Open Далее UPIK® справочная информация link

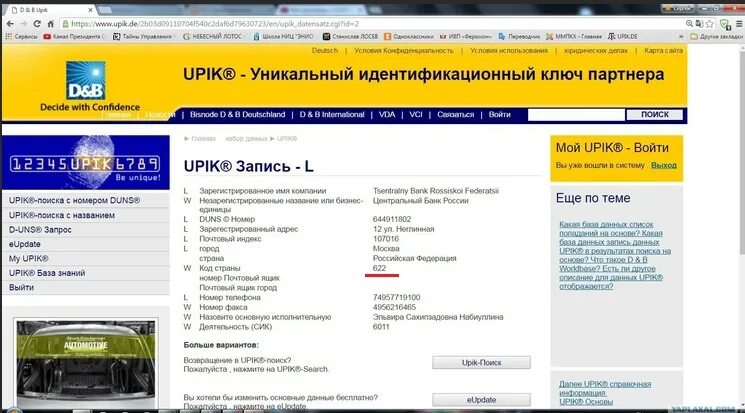tap(605, 388)
